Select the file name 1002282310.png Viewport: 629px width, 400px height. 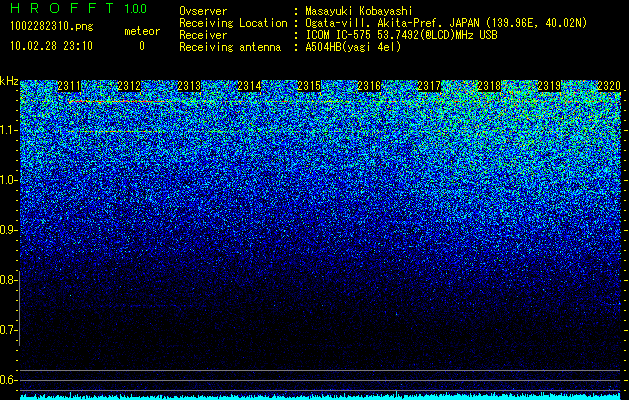click(52, 26)
